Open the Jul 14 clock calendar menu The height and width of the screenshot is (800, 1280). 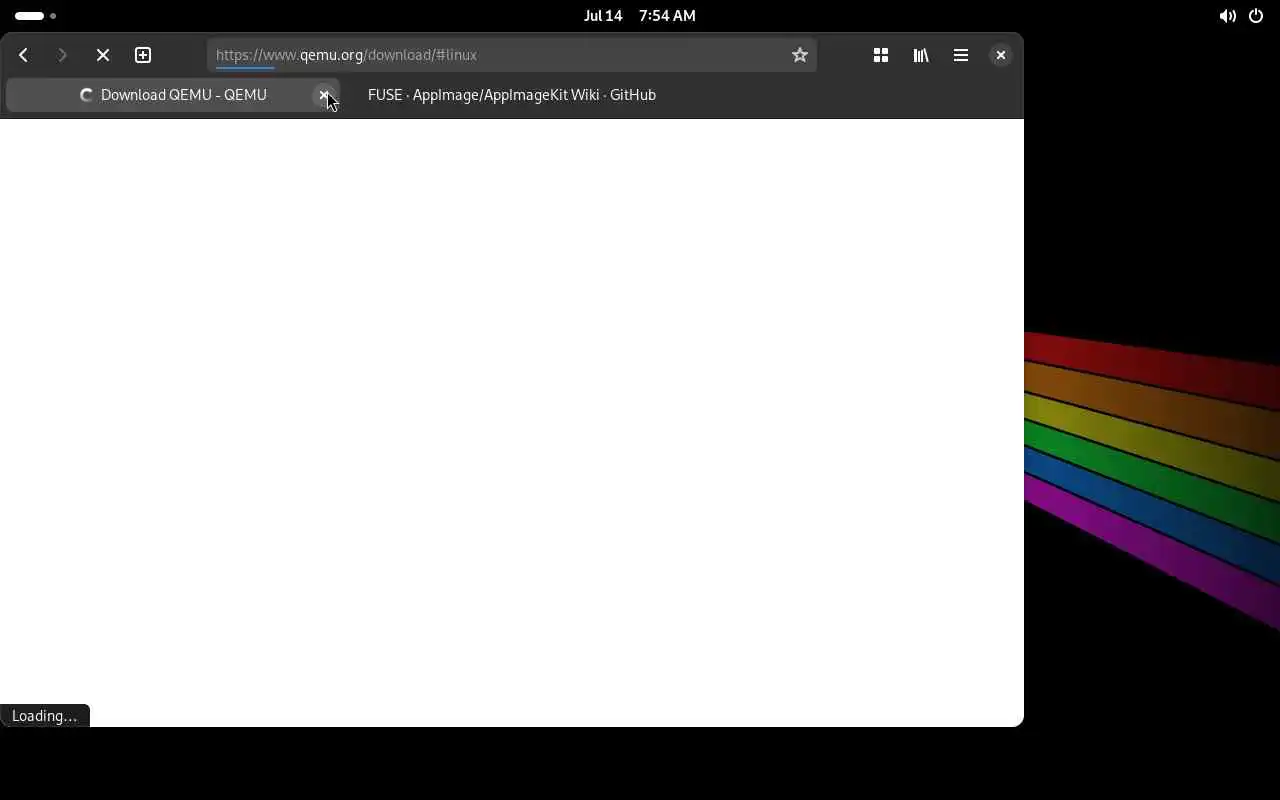tap(640, 16)
